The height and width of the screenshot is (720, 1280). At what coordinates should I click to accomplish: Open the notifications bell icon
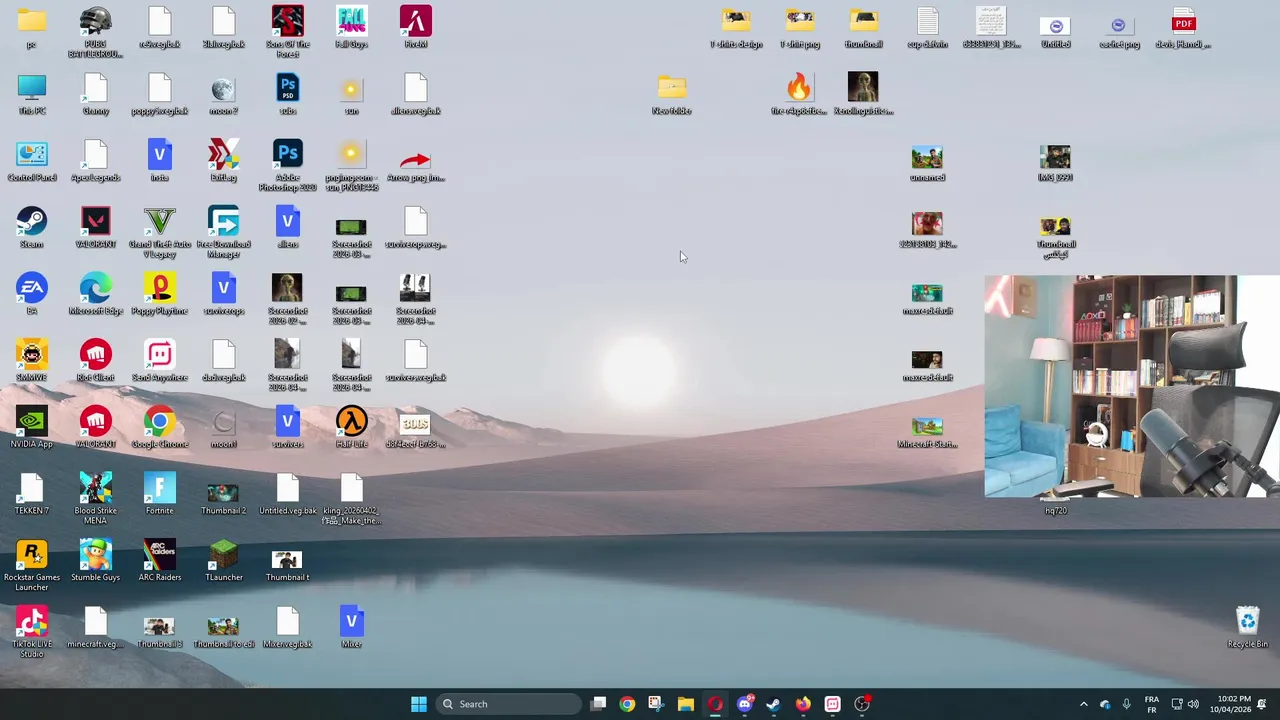point(1262,704)
